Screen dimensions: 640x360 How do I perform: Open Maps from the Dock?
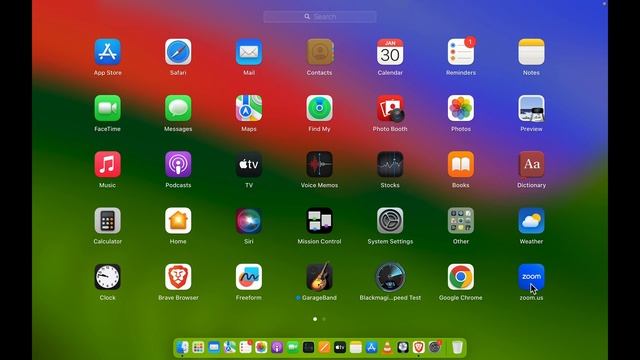point(230,347)
